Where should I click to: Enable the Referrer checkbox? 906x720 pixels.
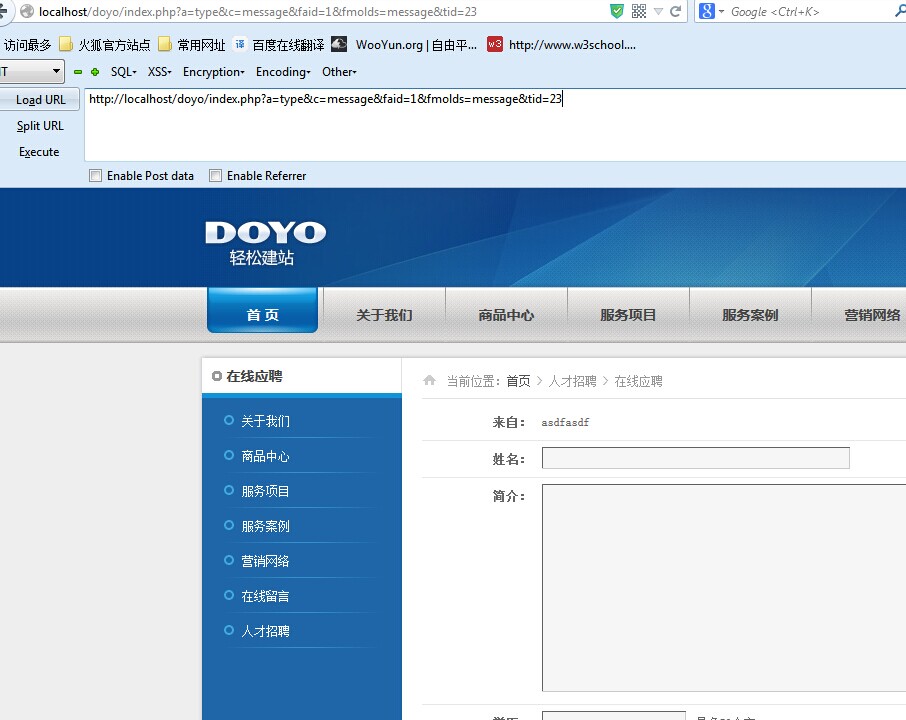click(216, 176)
